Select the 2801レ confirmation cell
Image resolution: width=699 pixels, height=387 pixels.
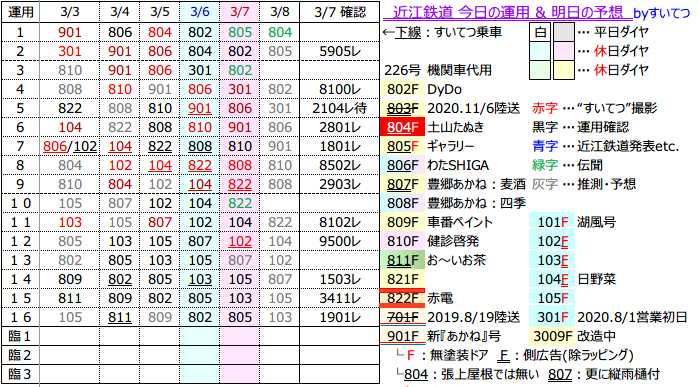[x=340, y=128]
